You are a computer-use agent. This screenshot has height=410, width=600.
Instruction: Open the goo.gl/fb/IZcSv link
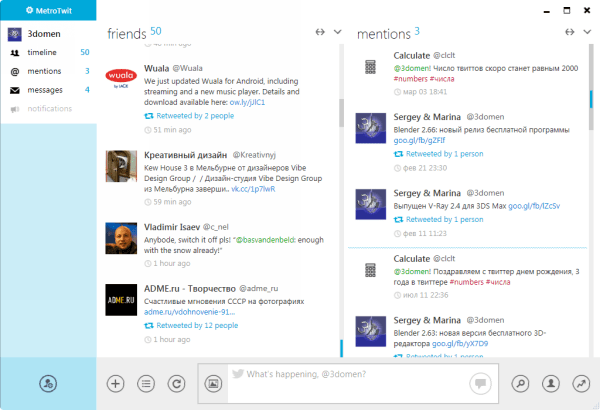point(534,206)
